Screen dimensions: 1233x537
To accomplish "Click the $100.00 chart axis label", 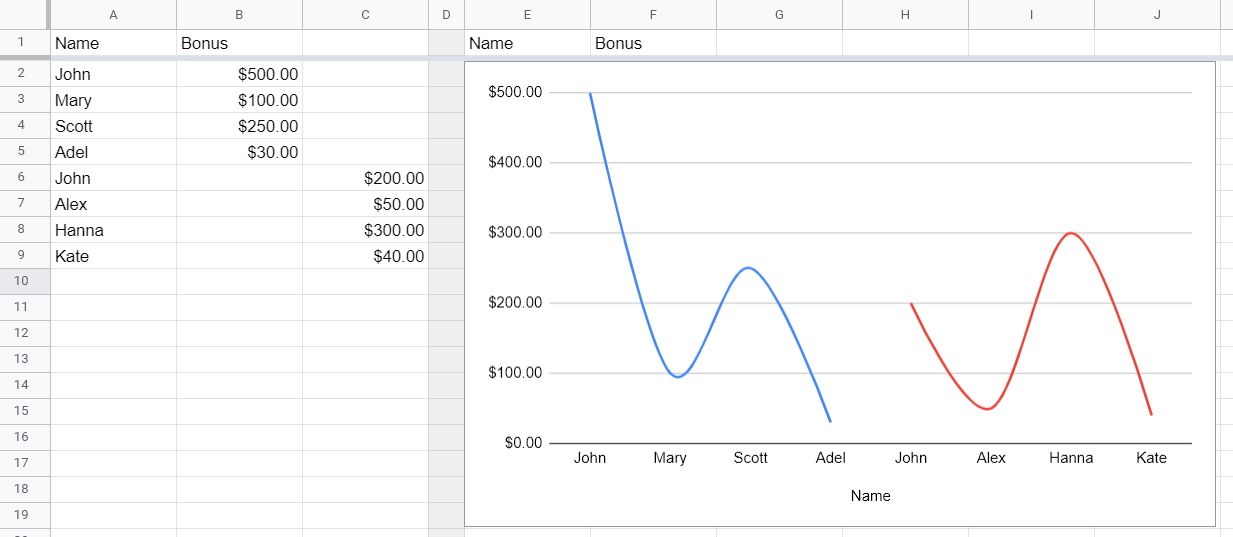I will pyautogui.click(x=515, y=373).
